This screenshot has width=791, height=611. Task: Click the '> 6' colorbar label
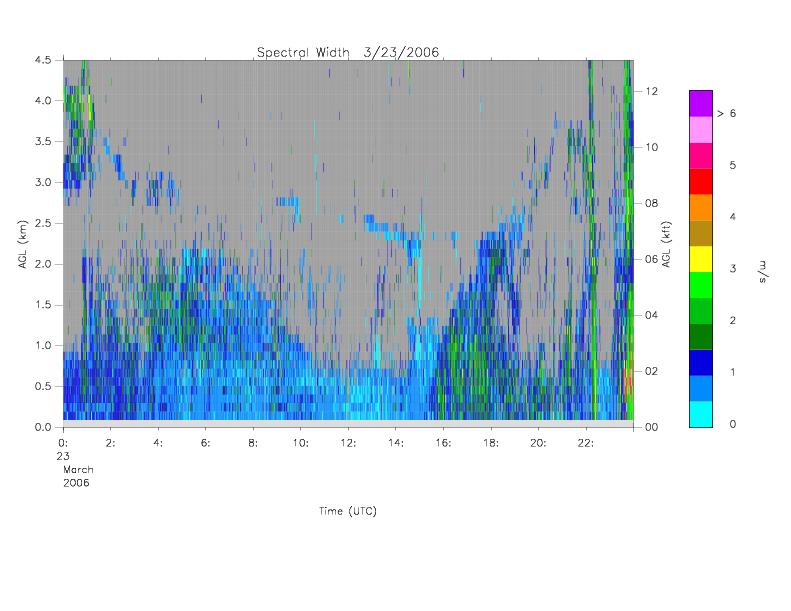click(x=726, y=114)
